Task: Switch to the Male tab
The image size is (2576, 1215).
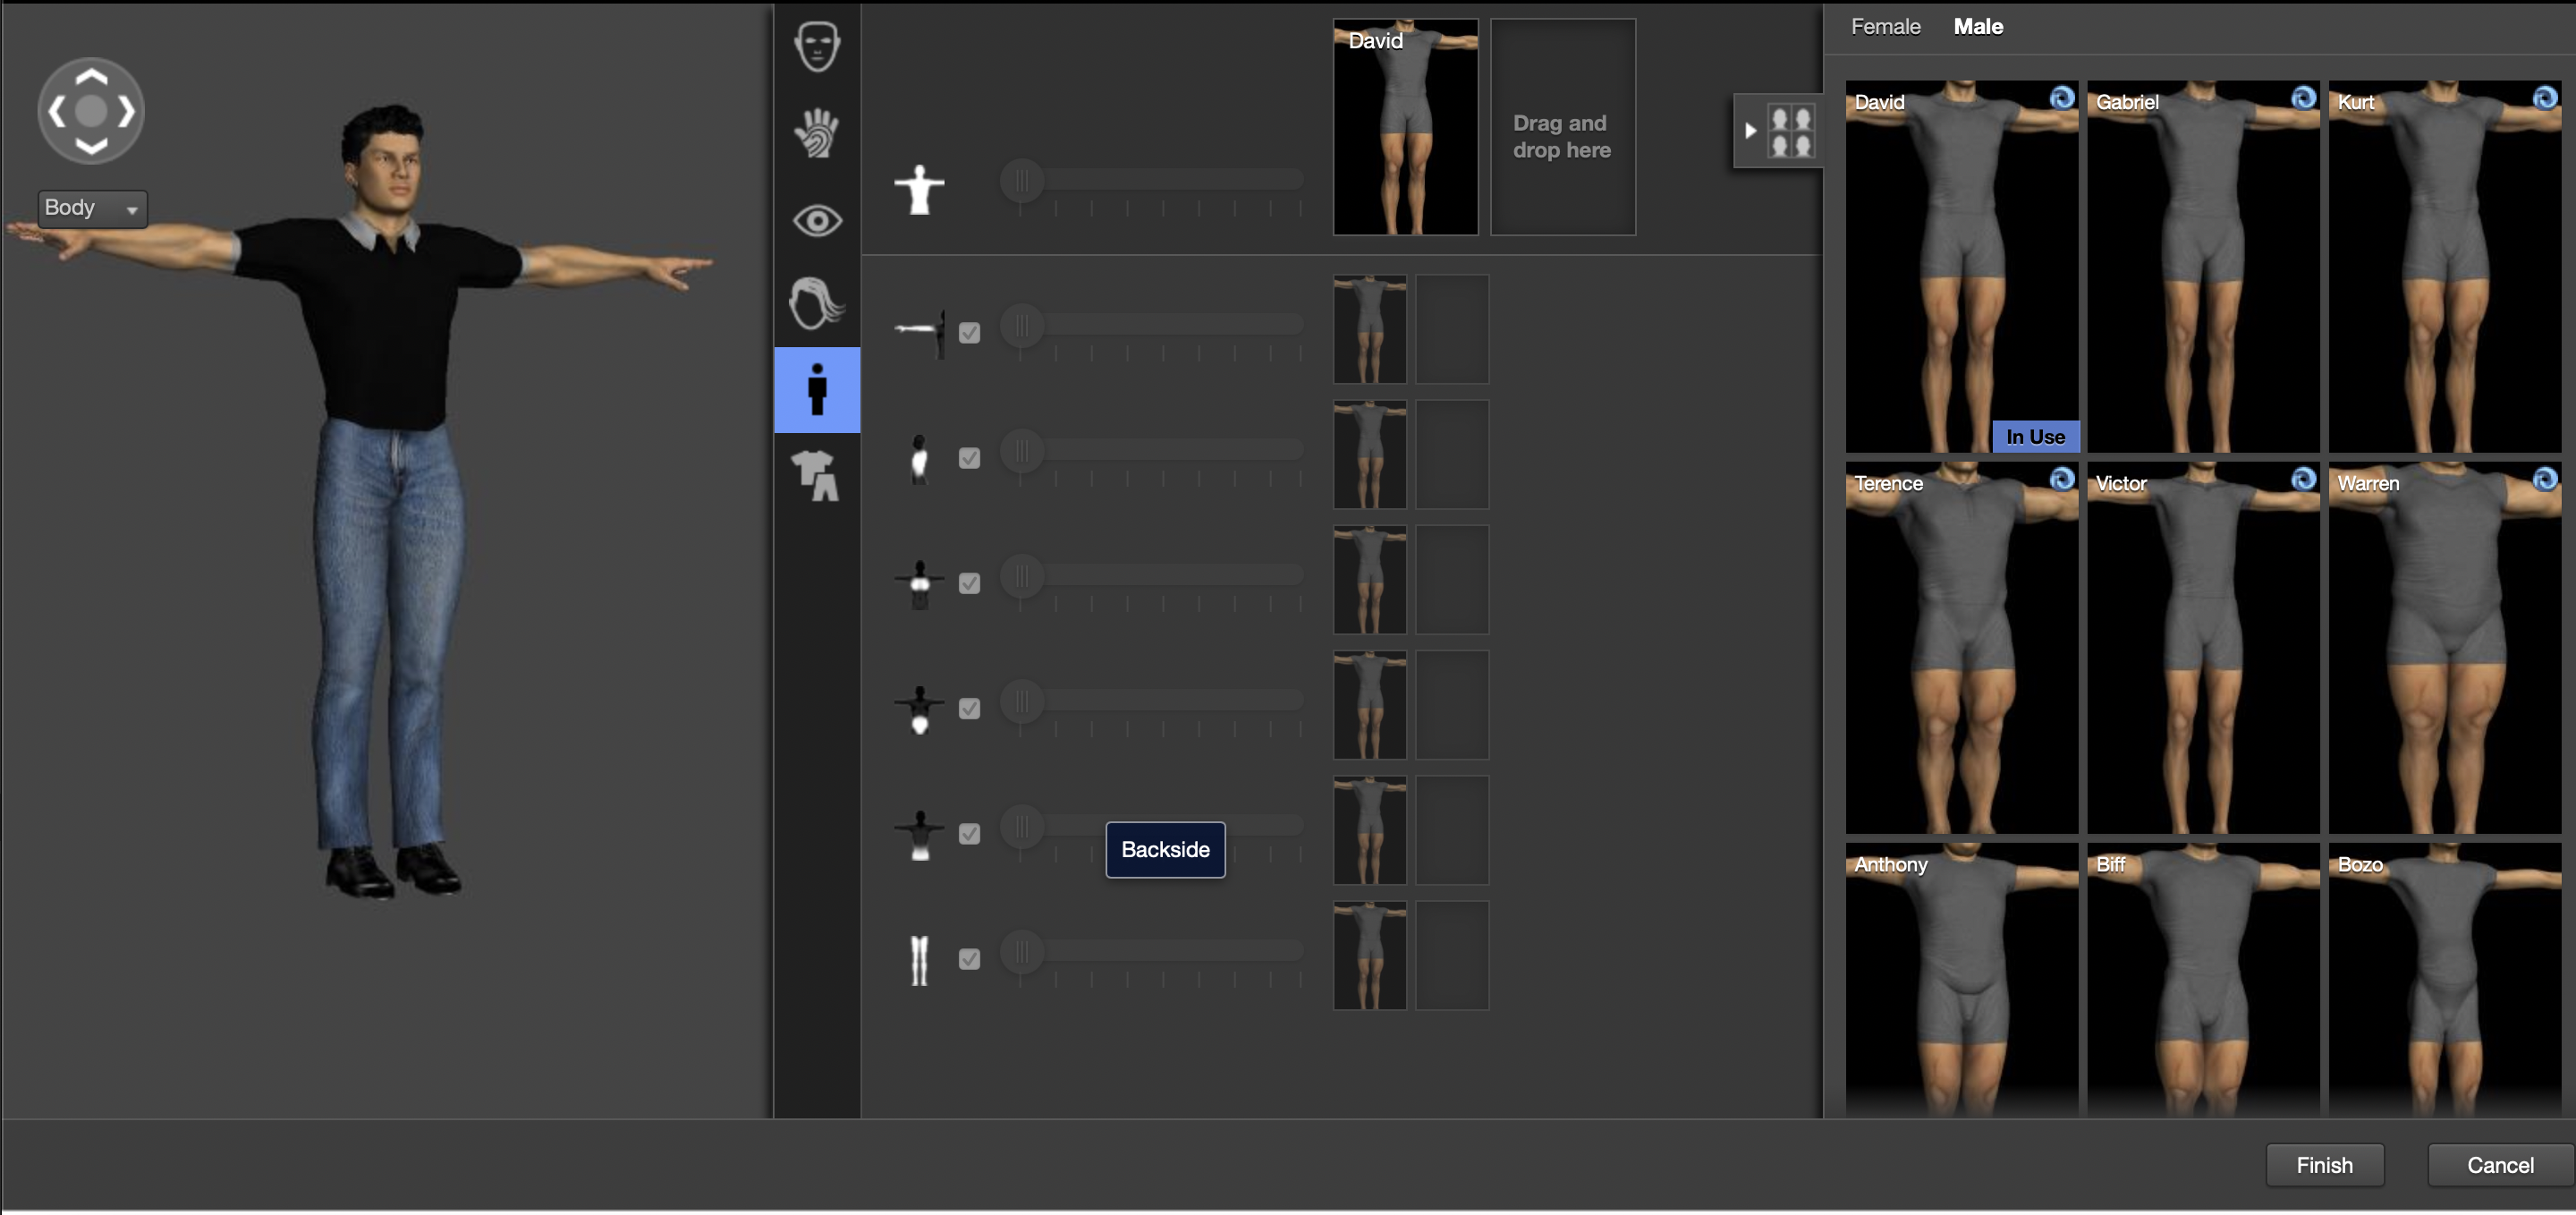Action: point(1978,27)
